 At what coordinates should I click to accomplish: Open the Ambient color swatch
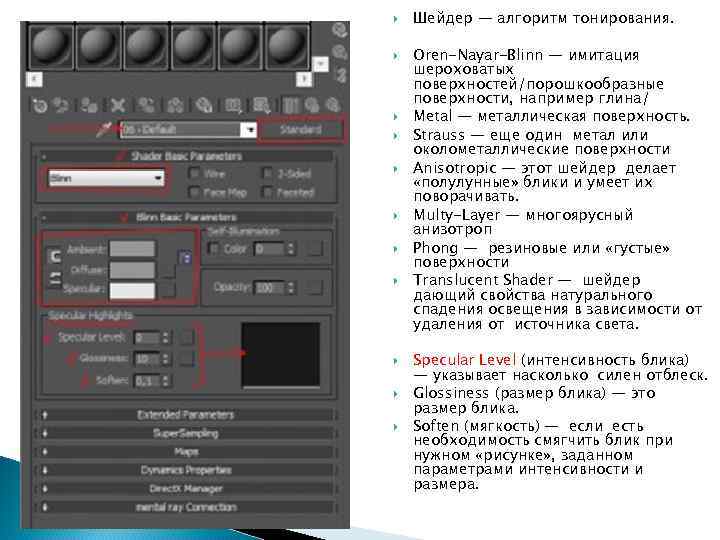pyautogui.click(x=132, y=249)
